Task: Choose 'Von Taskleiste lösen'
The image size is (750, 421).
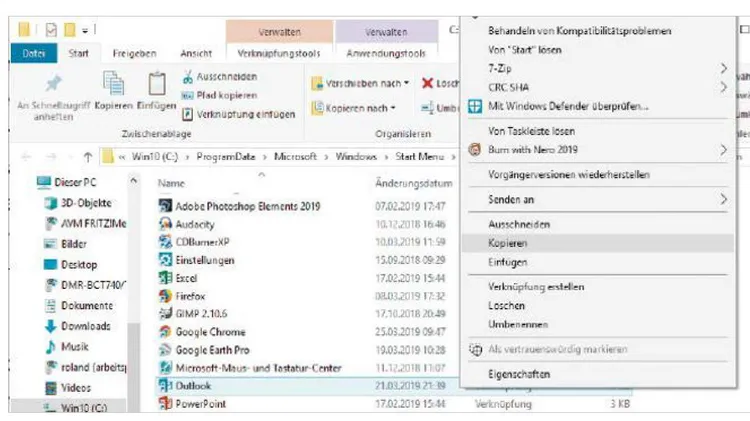Action: pyautogui.click(x=598, y=131)
